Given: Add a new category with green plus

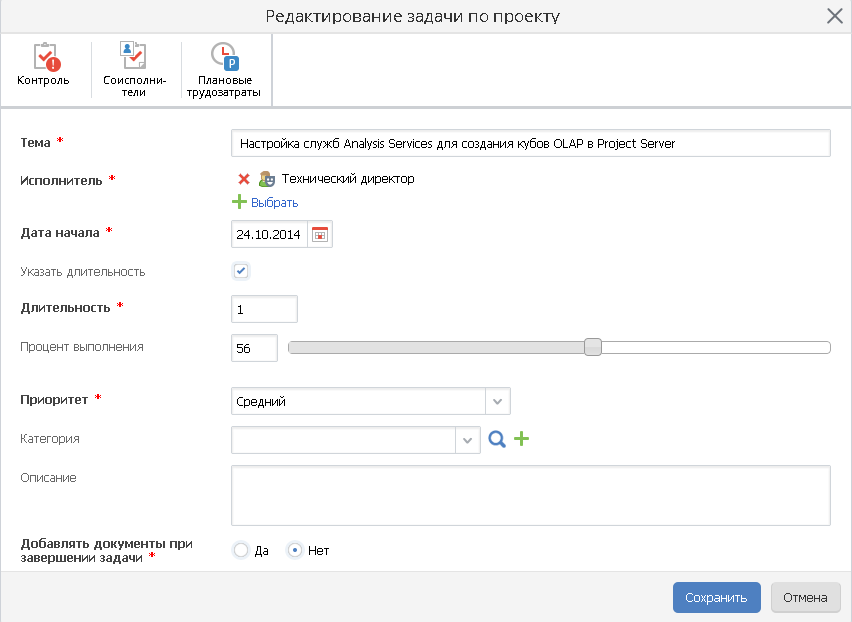Looking at the screenshot, I should 522,438.
